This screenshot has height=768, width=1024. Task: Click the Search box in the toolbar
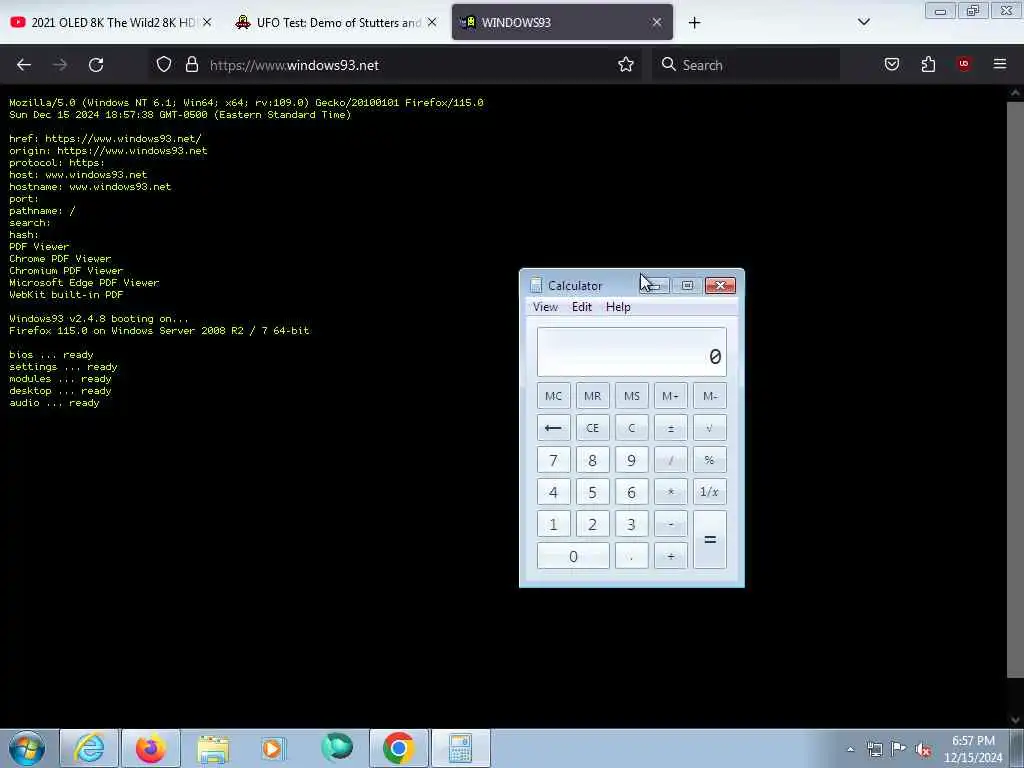click(x=746, y=65)
